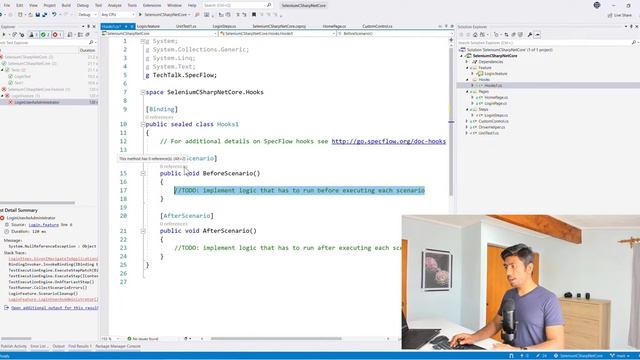This screenshot has height=360, width=640.
Task: Open Properties wrench in Solution Explorer toolbar
Action: click(530, 35)
